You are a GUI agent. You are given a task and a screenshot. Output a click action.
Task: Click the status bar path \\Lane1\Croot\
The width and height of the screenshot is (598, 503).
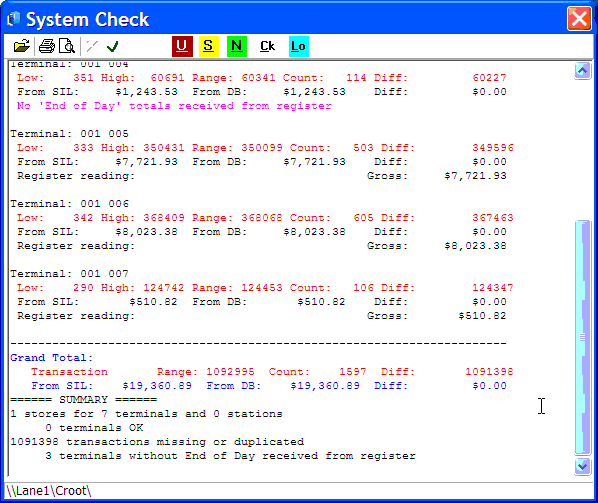click(49, 490)
